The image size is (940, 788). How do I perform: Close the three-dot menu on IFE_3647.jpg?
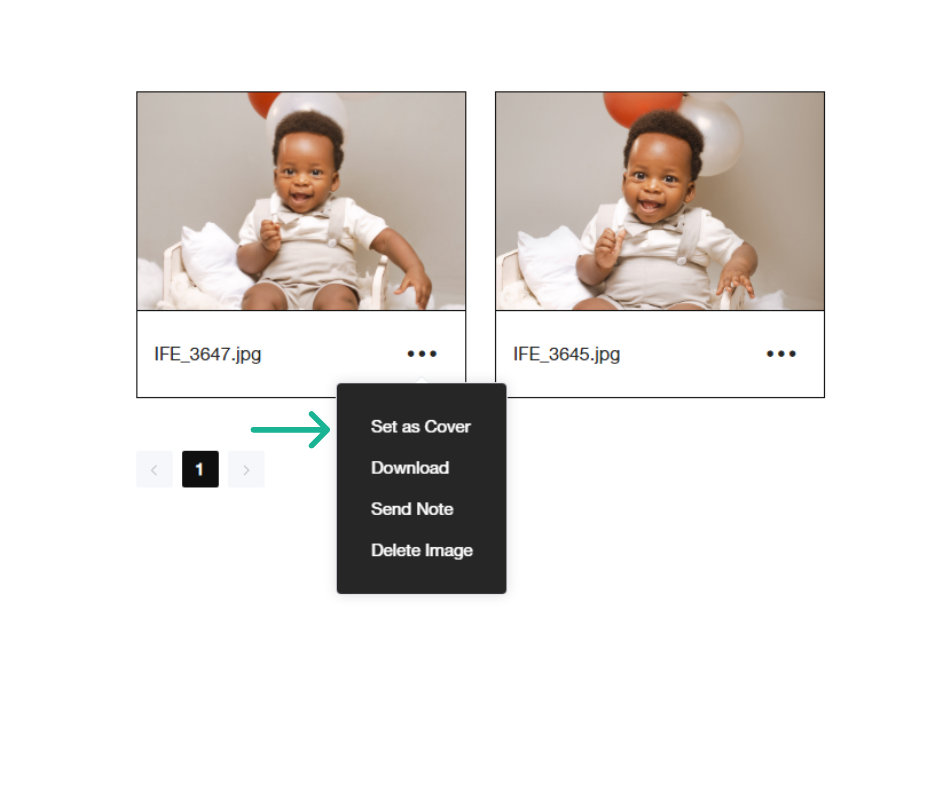pyautogui.click(x=421, y=354)
